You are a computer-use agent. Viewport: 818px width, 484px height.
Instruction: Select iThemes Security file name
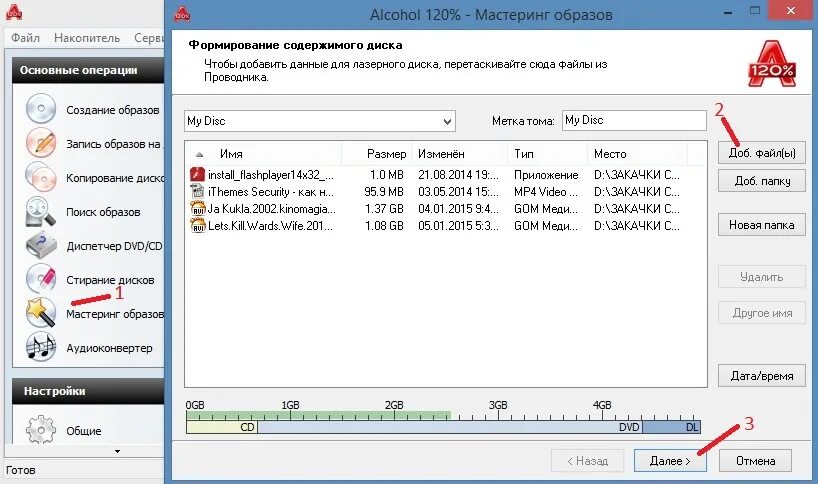271,192
